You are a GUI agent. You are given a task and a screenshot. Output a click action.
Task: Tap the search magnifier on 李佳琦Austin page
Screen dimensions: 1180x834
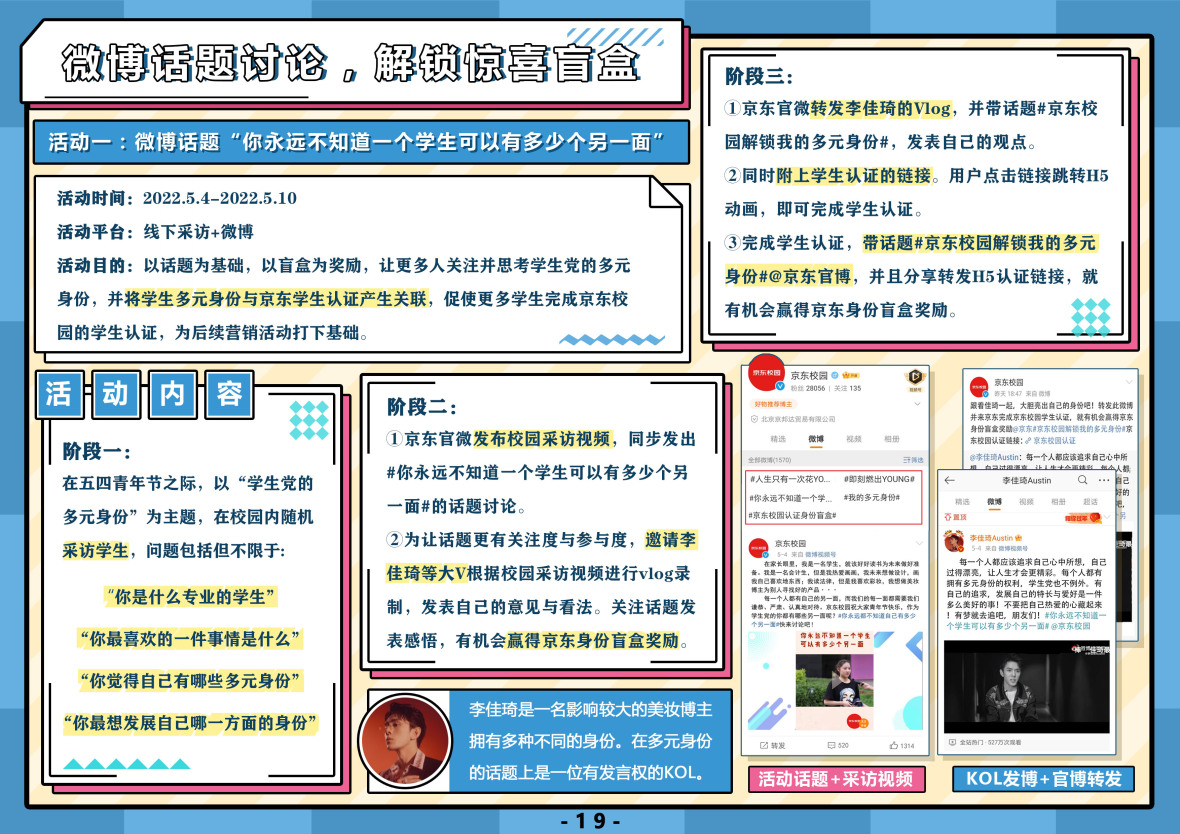tap(1082, 480)
